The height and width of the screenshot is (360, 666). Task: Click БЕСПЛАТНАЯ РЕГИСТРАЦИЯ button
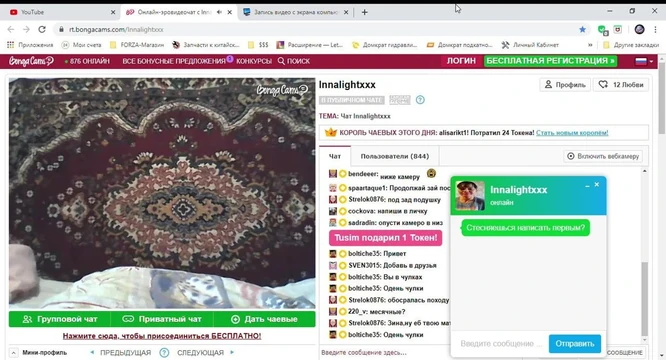550,61
